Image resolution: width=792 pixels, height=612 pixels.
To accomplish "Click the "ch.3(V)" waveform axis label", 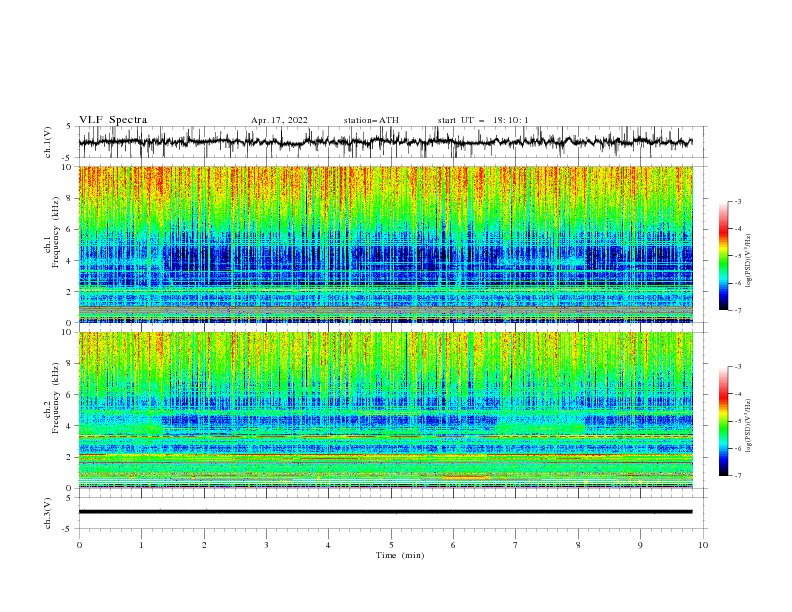I will point(47,513).
